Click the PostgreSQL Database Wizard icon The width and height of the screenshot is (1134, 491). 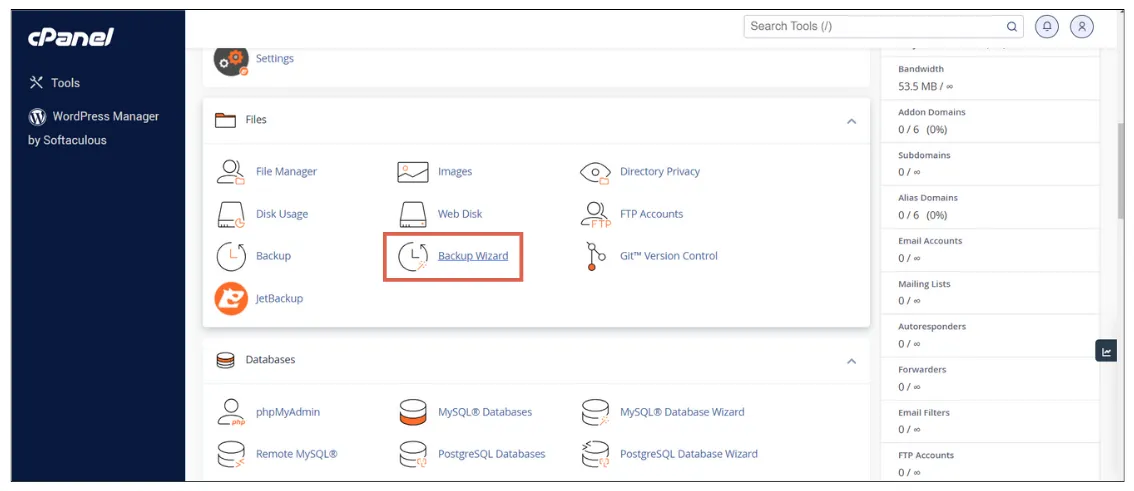click(x=595, y=454)
